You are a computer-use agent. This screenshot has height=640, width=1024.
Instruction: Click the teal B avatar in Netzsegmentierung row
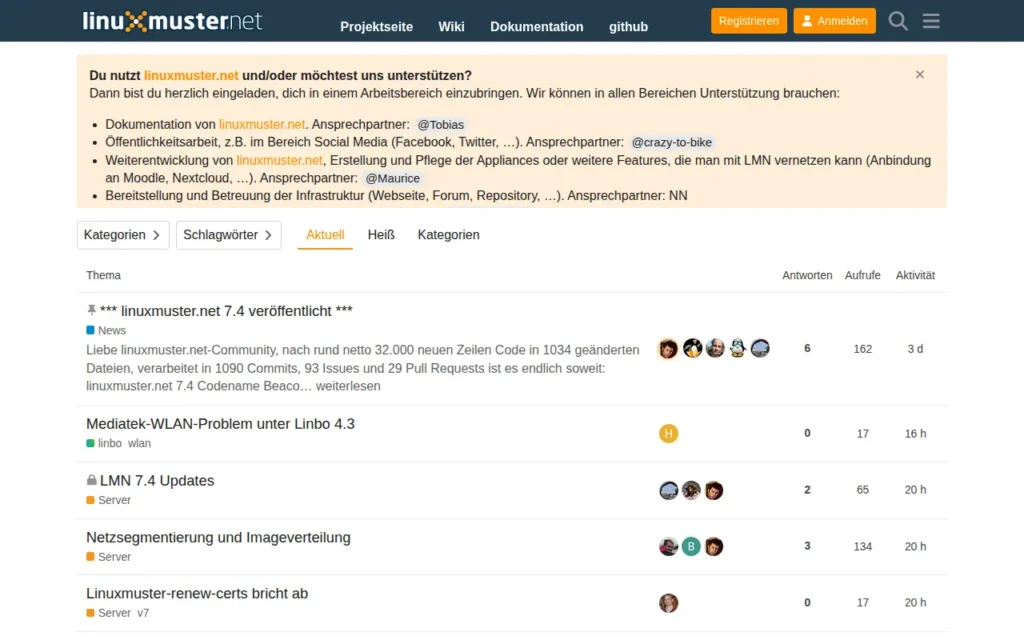pyautogui.click(x=691, y=546)
